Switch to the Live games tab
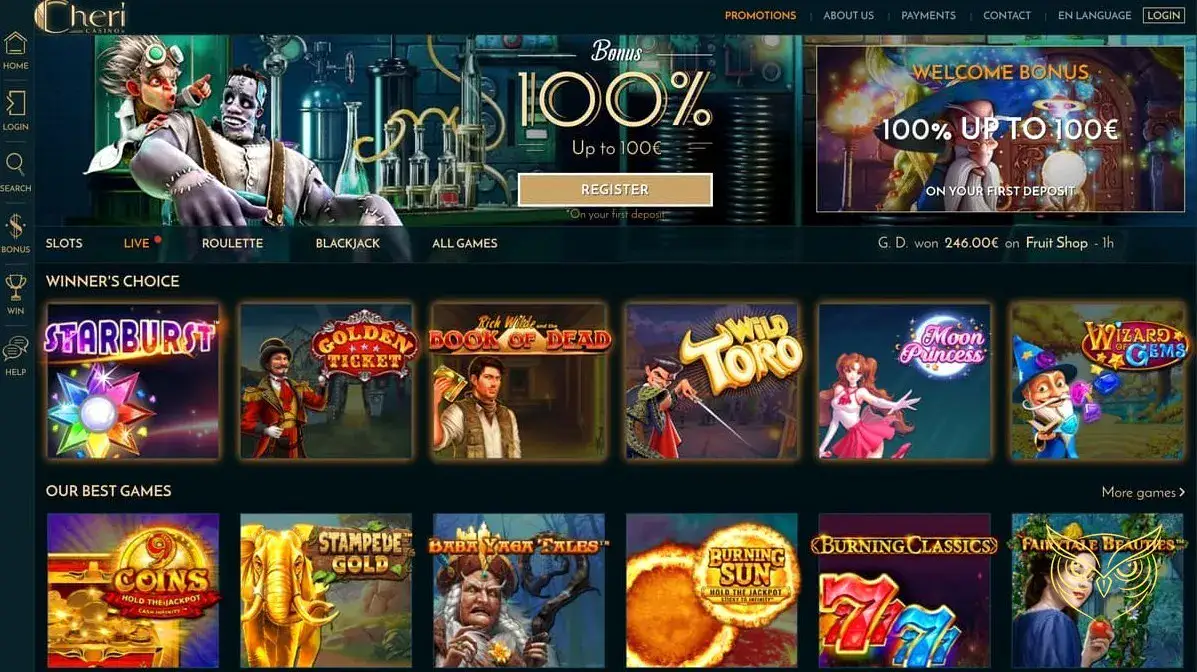This screenshot has height=672, width=1197. tap(137, 243)
